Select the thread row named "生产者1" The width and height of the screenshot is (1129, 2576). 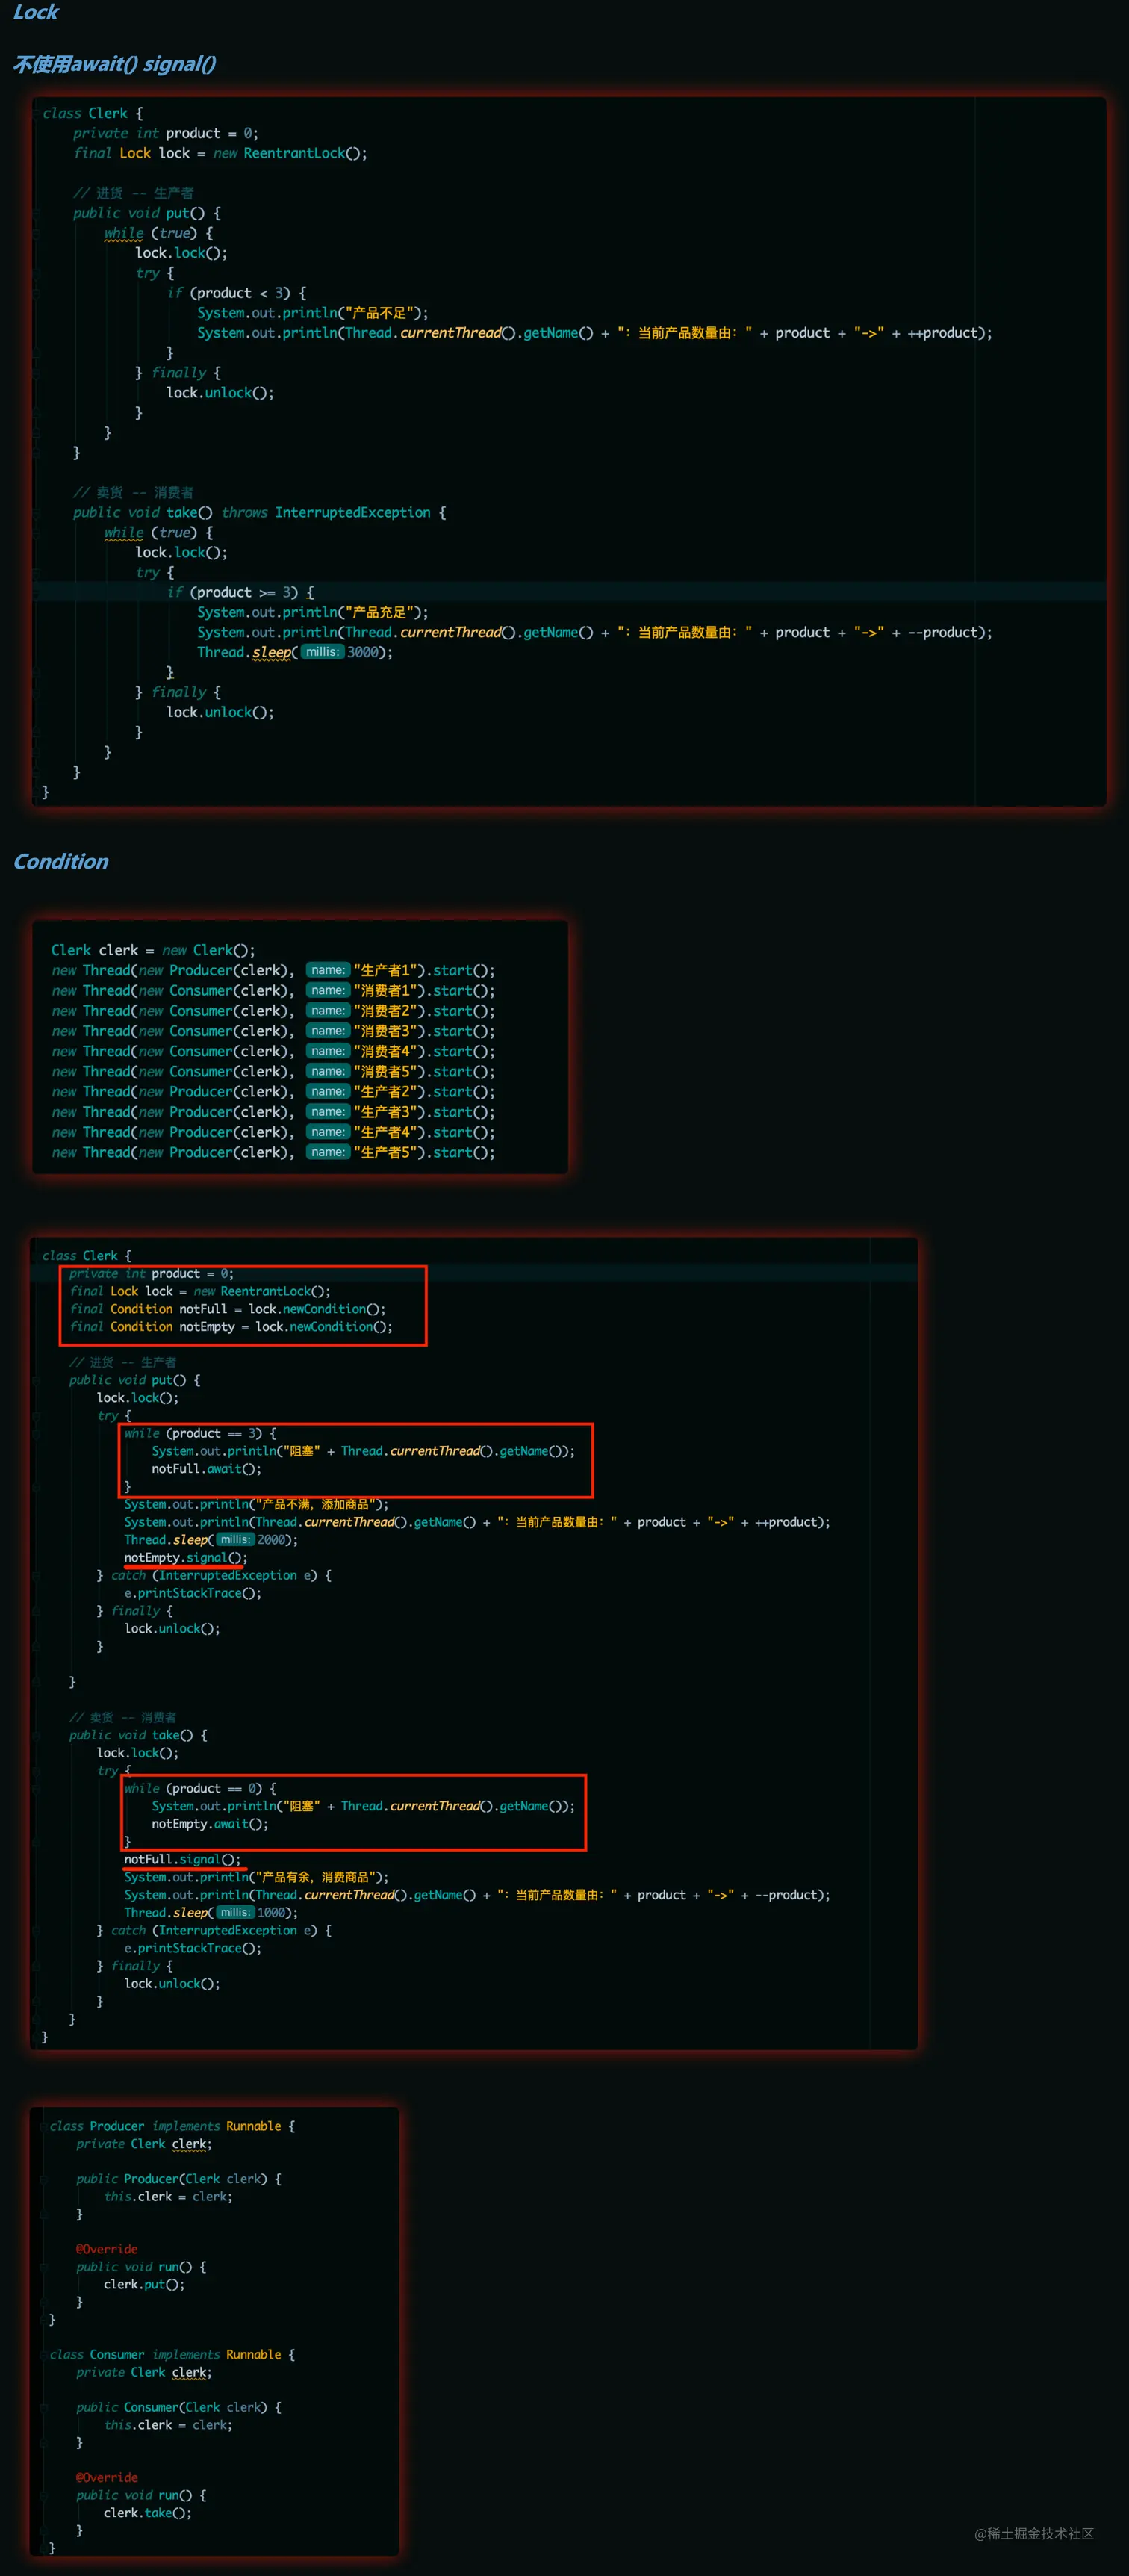point(273,970)
